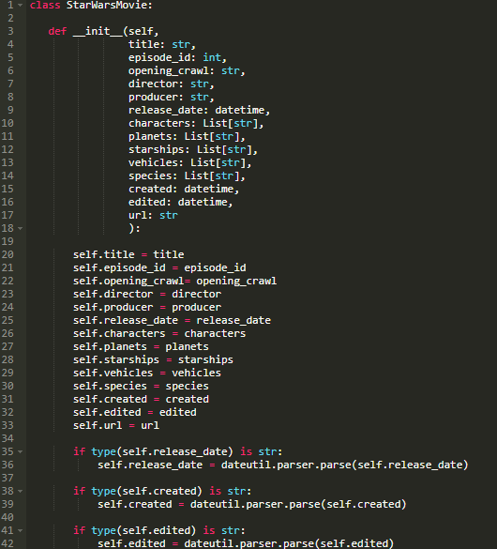
Task: Collapse the fold arrow at line 18
Action: 20,228
